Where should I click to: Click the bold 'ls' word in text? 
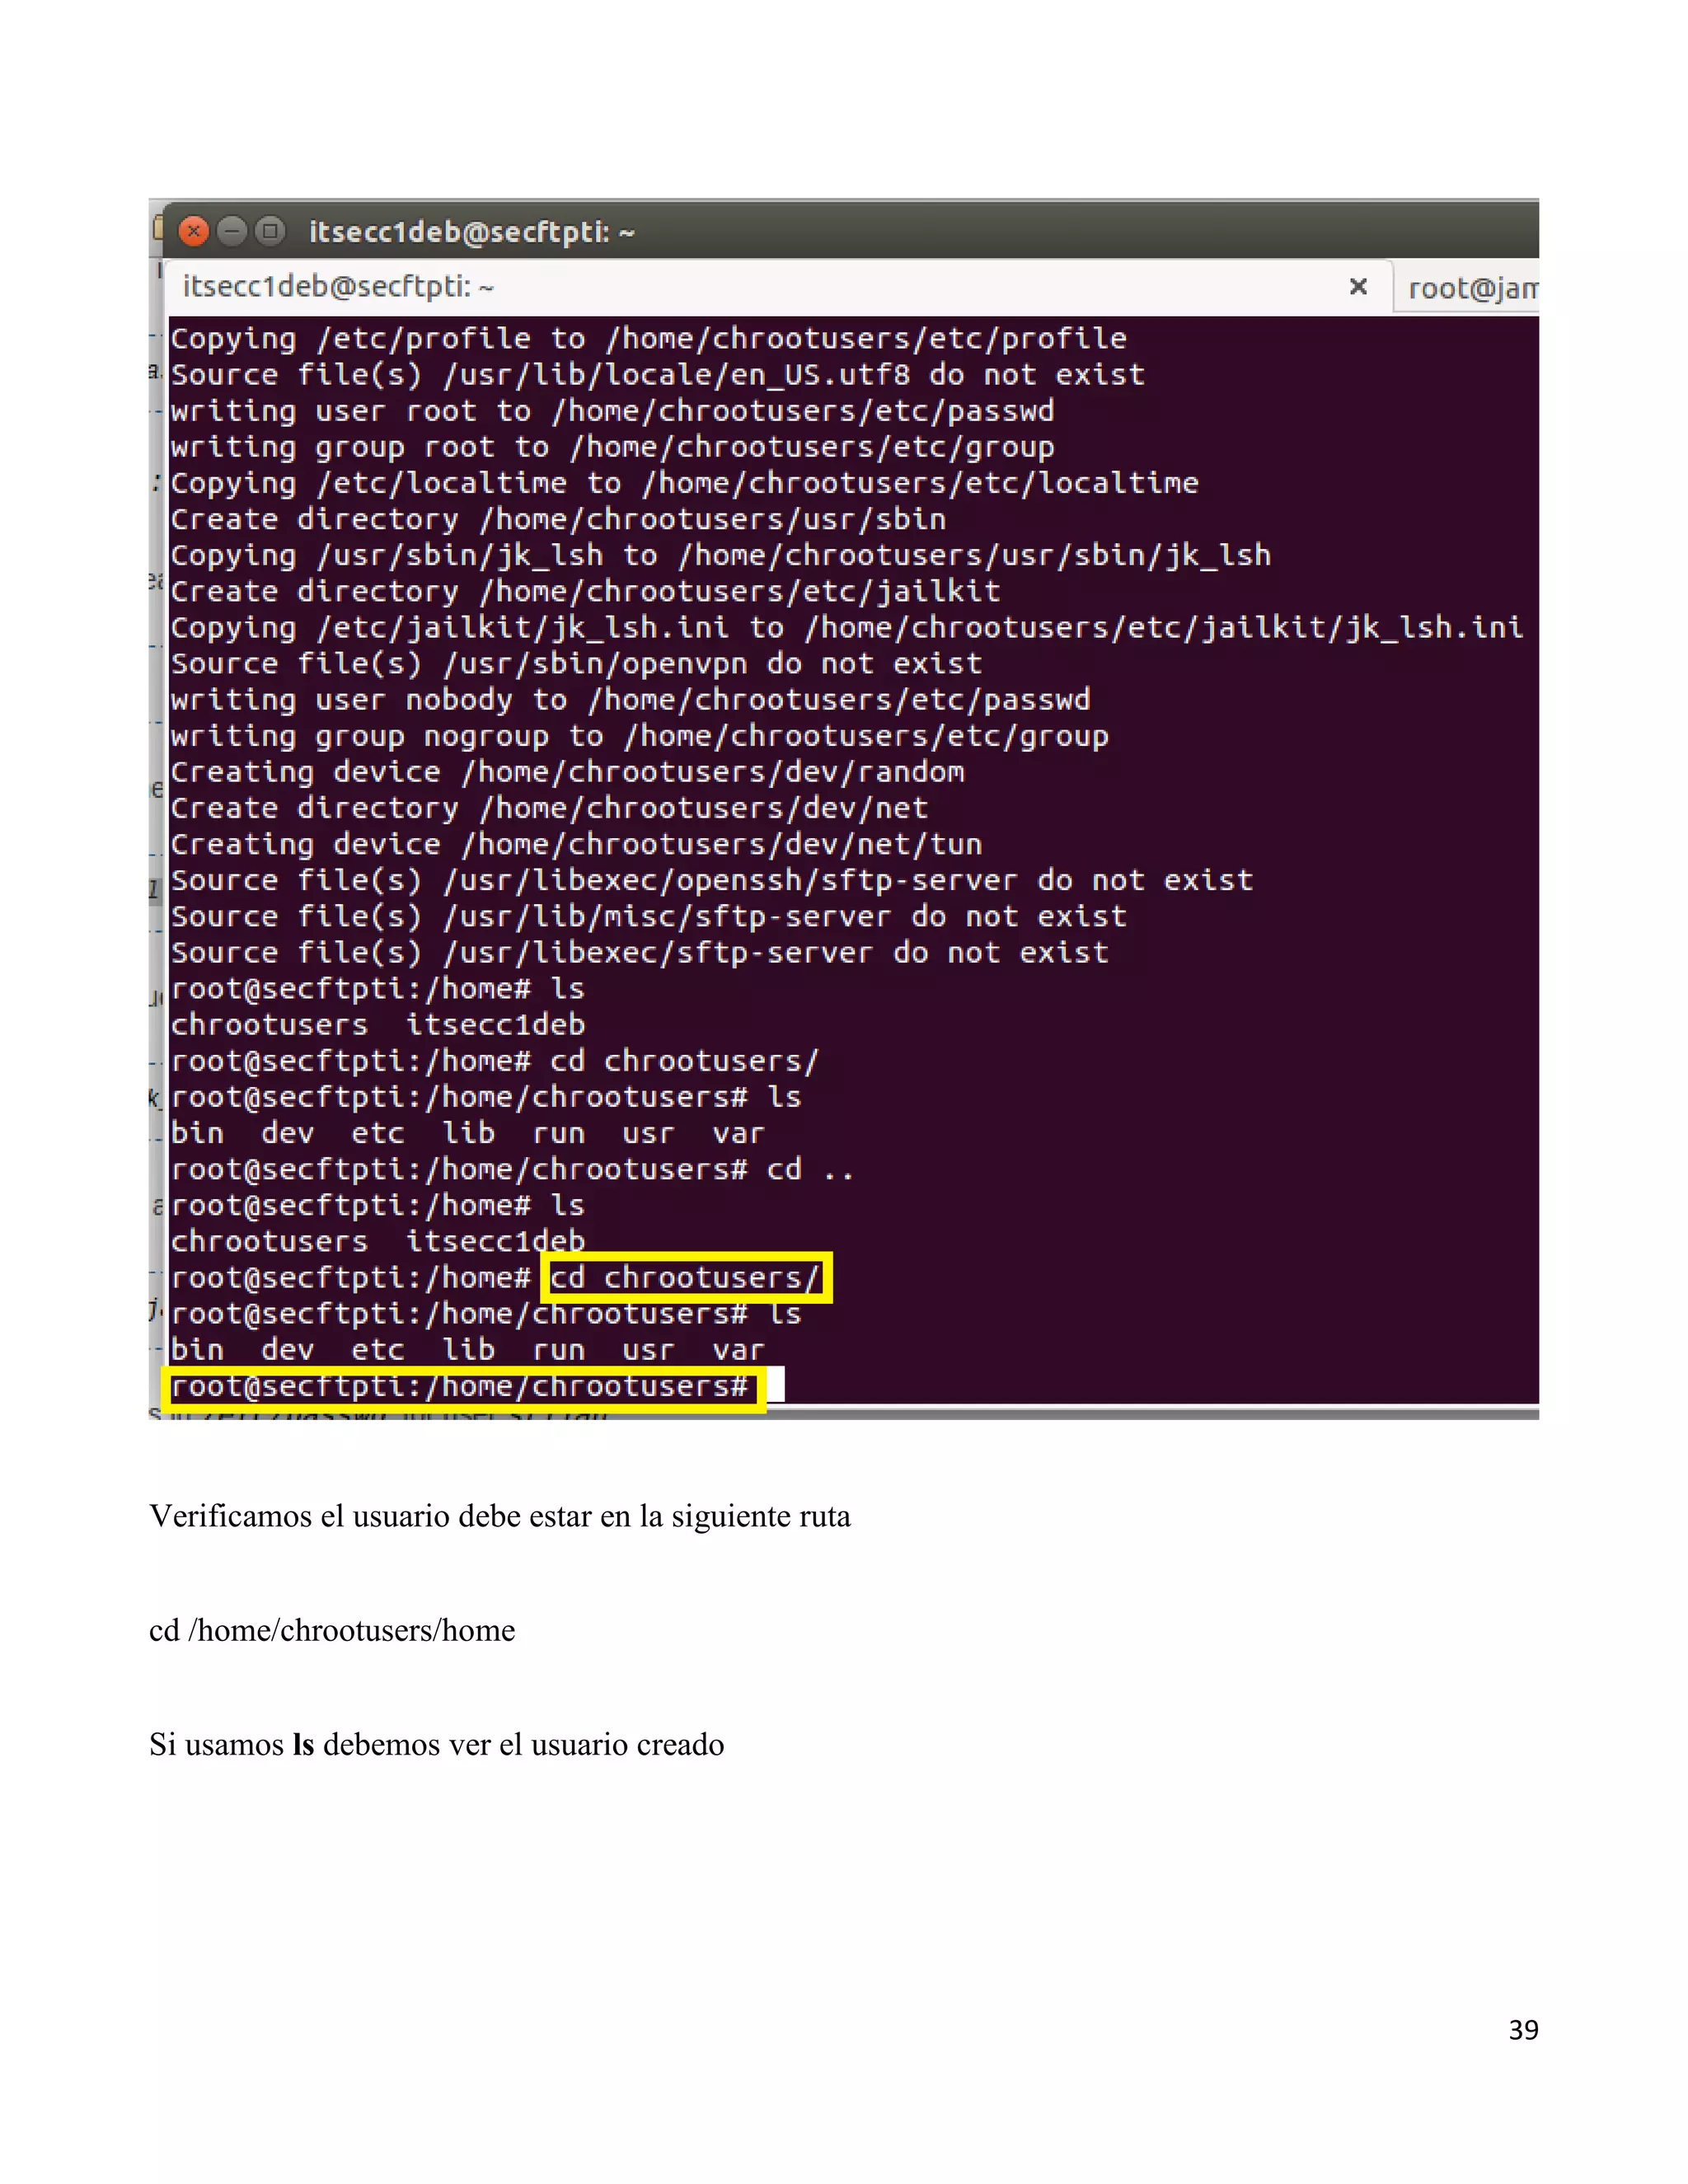(303, 1745)
